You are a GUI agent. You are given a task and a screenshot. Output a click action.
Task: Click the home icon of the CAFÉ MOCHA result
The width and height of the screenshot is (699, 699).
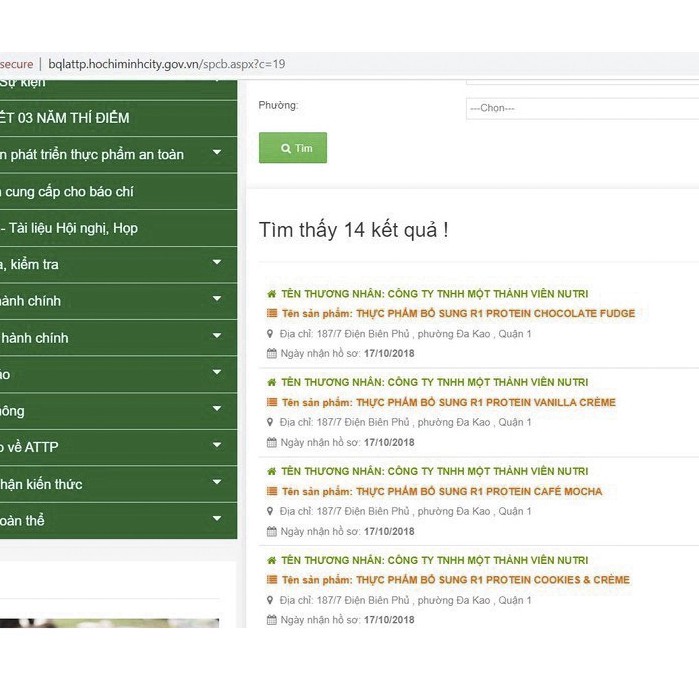coord(271,471)
